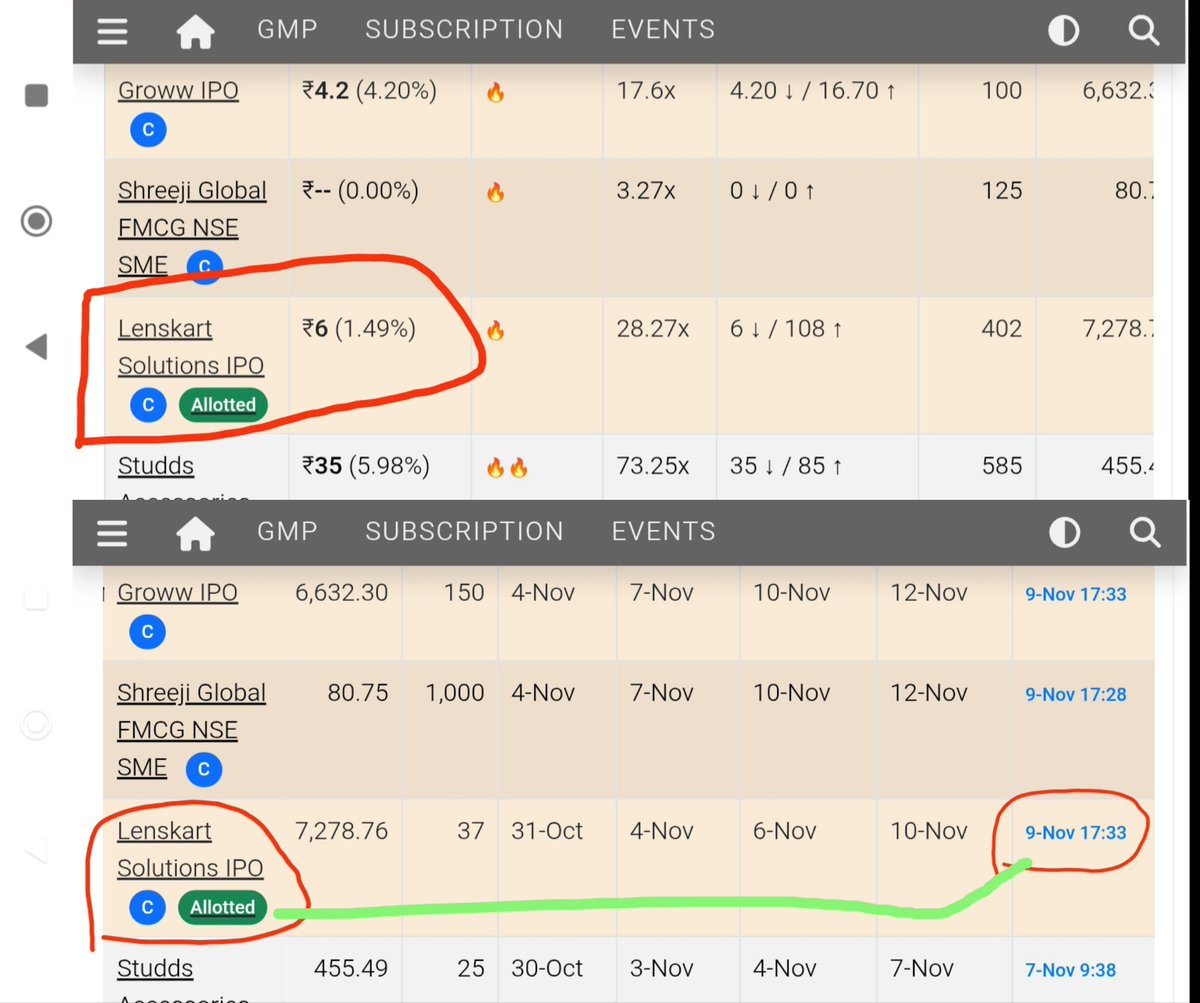
Task: Open the Studds link in the 455.49 row
Action: pos(155,968)
